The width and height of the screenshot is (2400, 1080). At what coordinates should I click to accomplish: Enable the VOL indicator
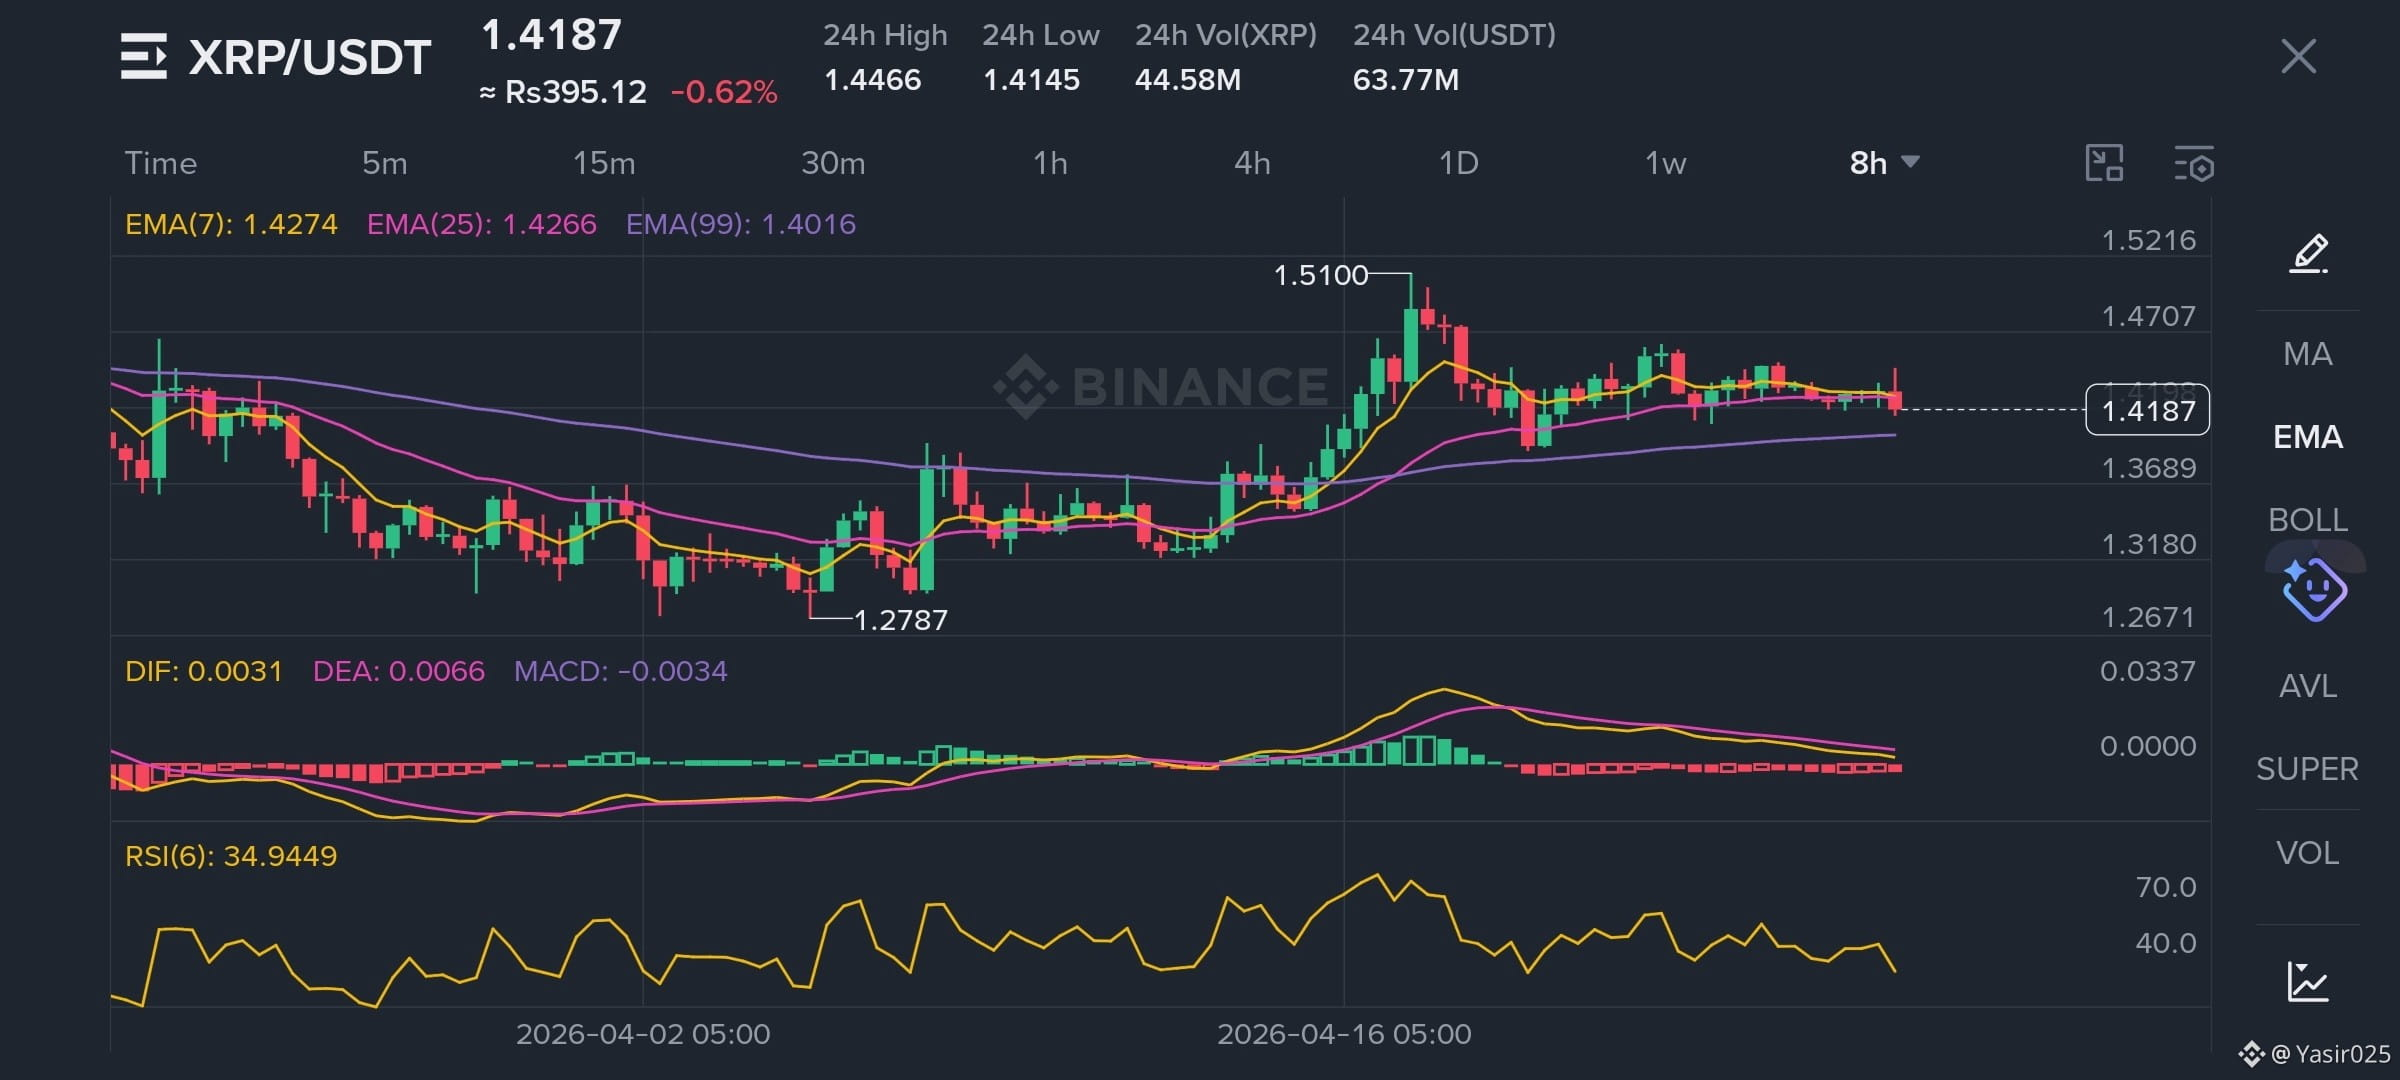coord(2308,853)
